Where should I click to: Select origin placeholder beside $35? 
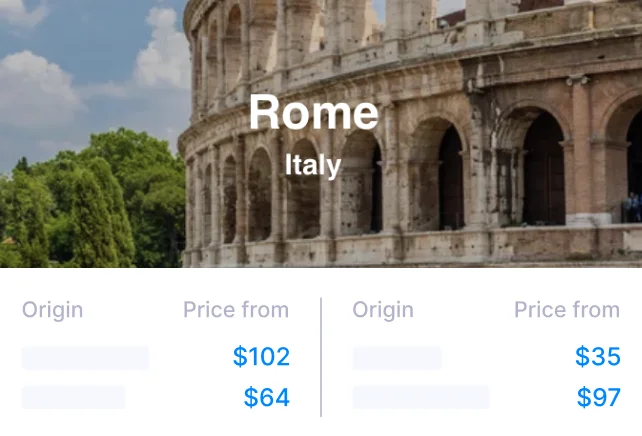396,358
